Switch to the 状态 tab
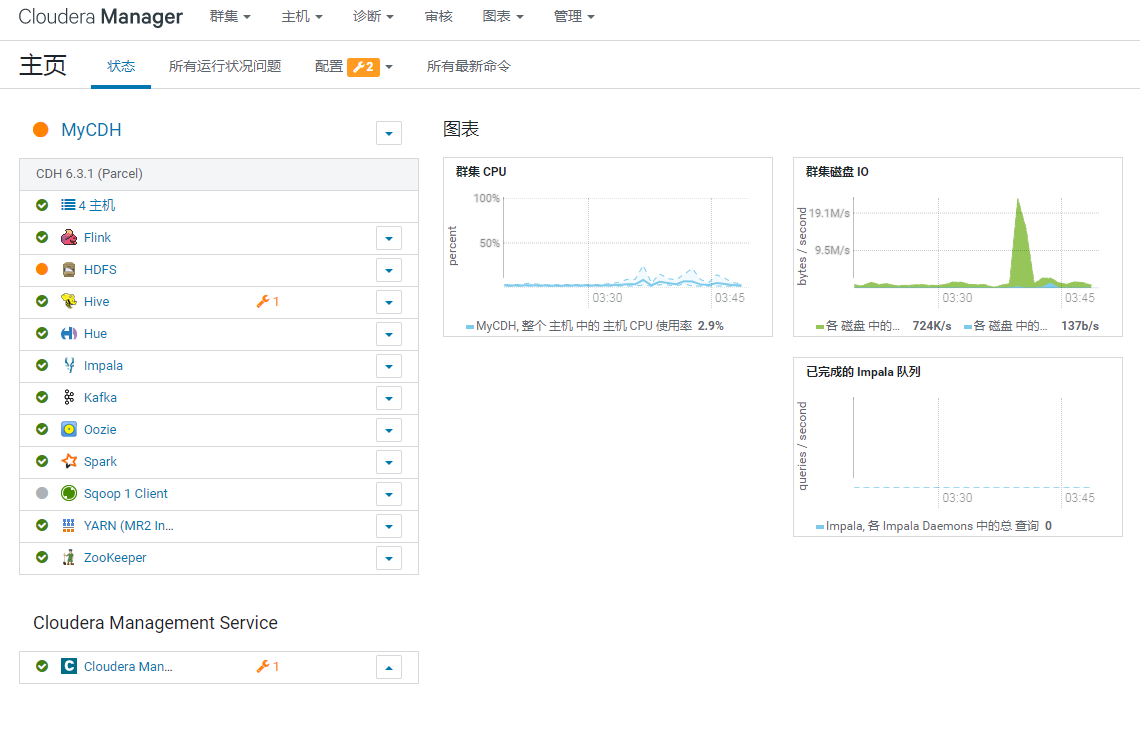Image resolution: width=1140 pixels, height=733 pixels. pyautogui.click(x=121, y=66)
